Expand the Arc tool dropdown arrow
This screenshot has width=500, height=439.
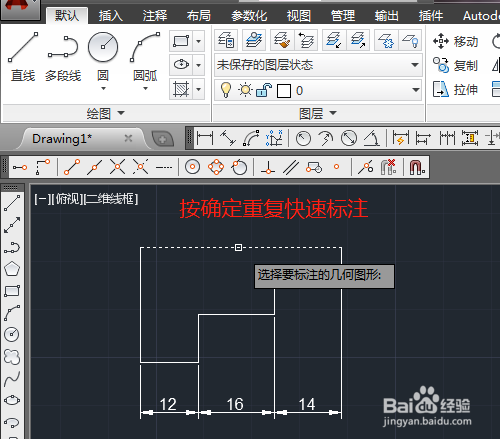(x=145, y=89)
